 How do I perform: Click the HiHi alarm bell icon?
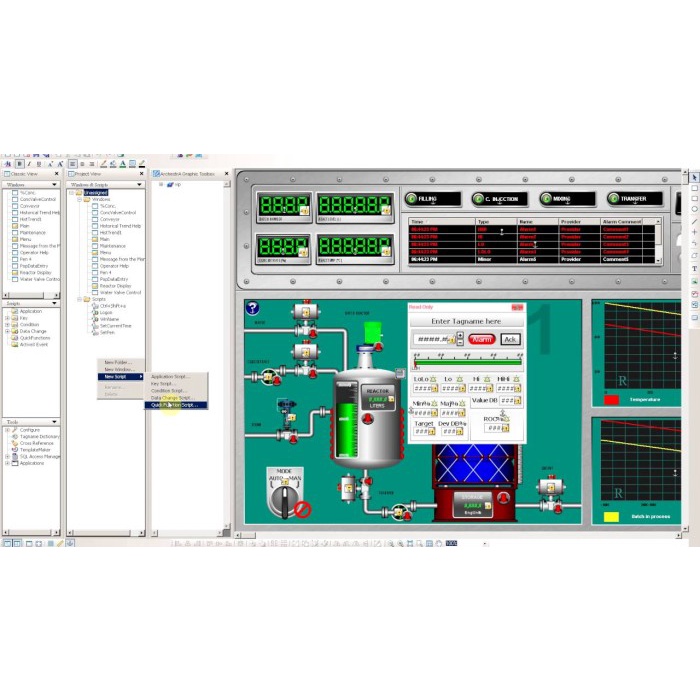pyautogui.click(x=516, y=379)
